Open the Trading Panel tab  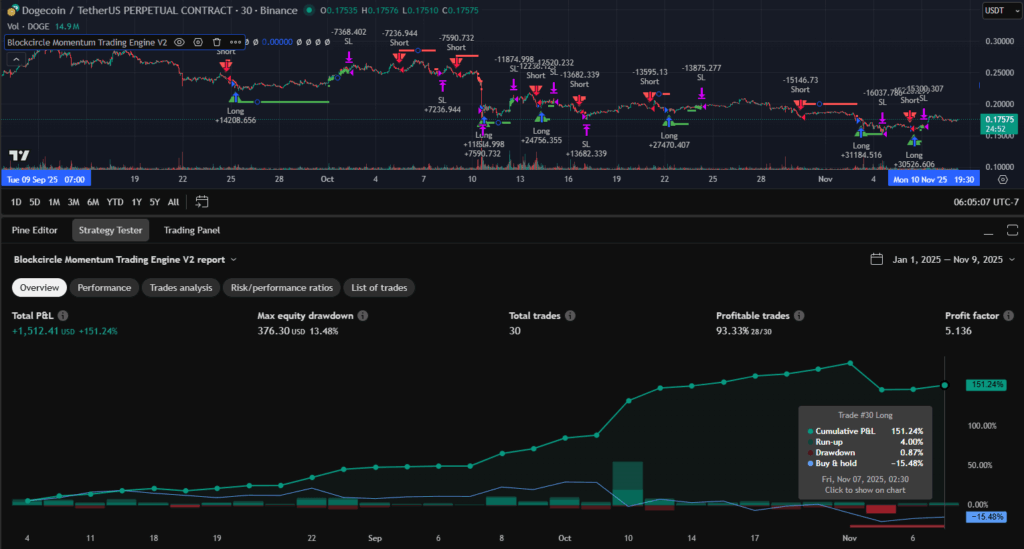click(193, 230)
